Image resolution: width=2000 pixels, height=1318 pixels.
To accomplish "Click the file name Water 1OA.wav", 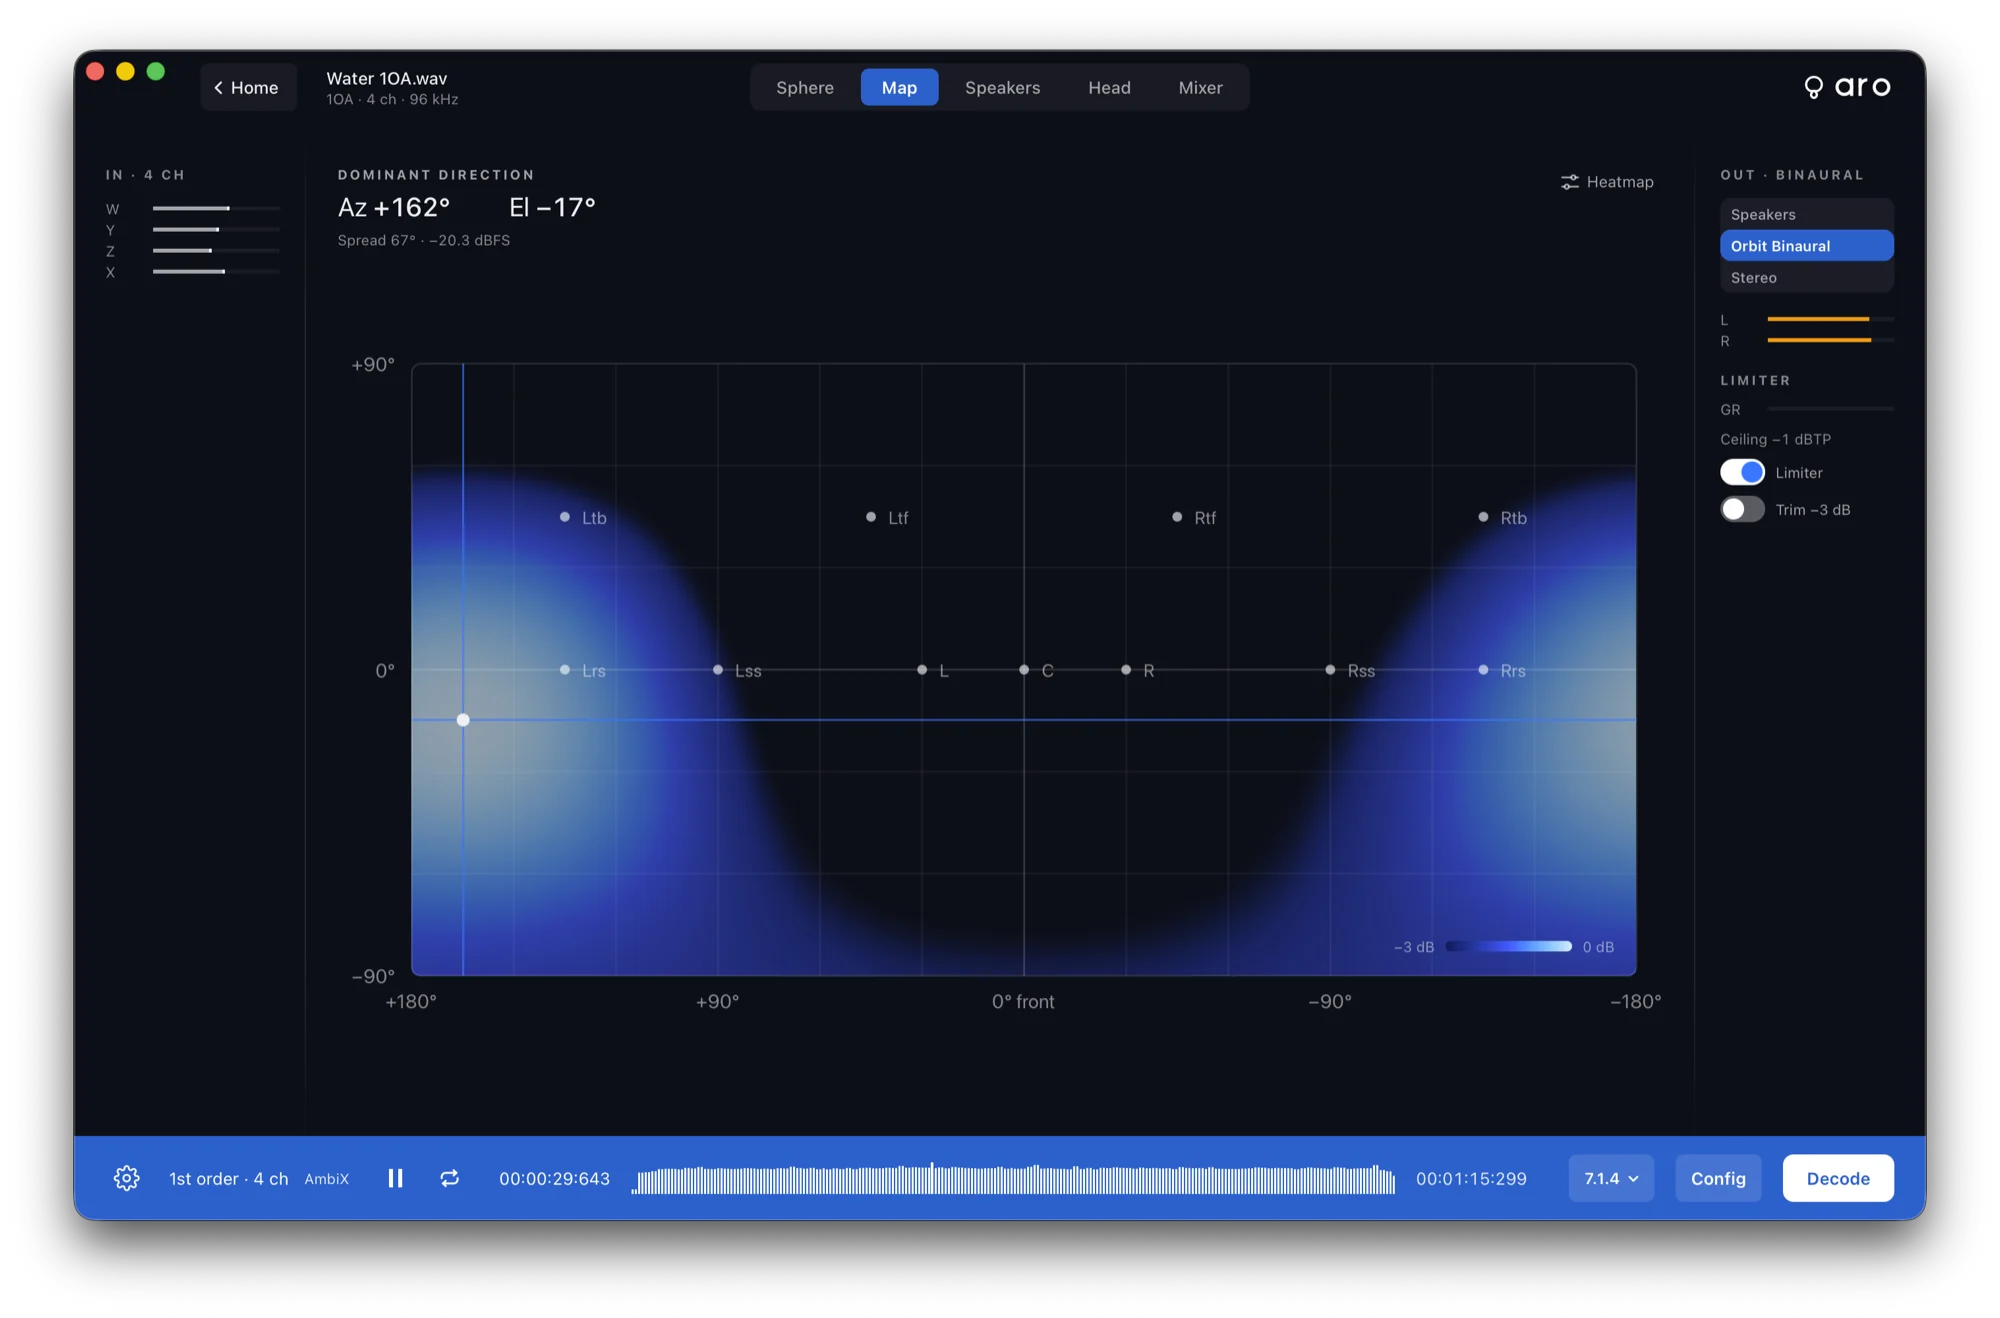I will click(x=387, y=78).
